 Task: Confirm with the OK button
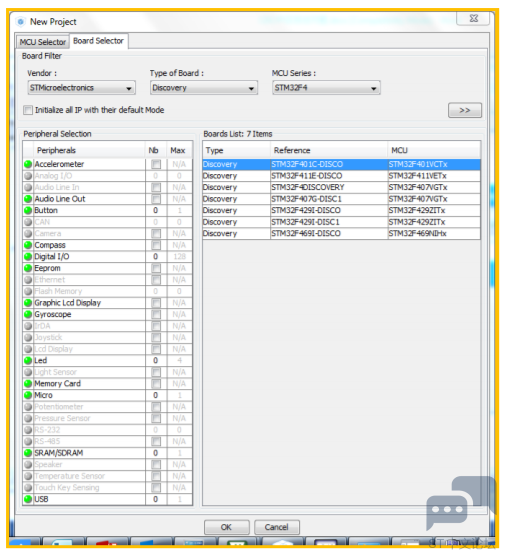click(x=227, y=527)
